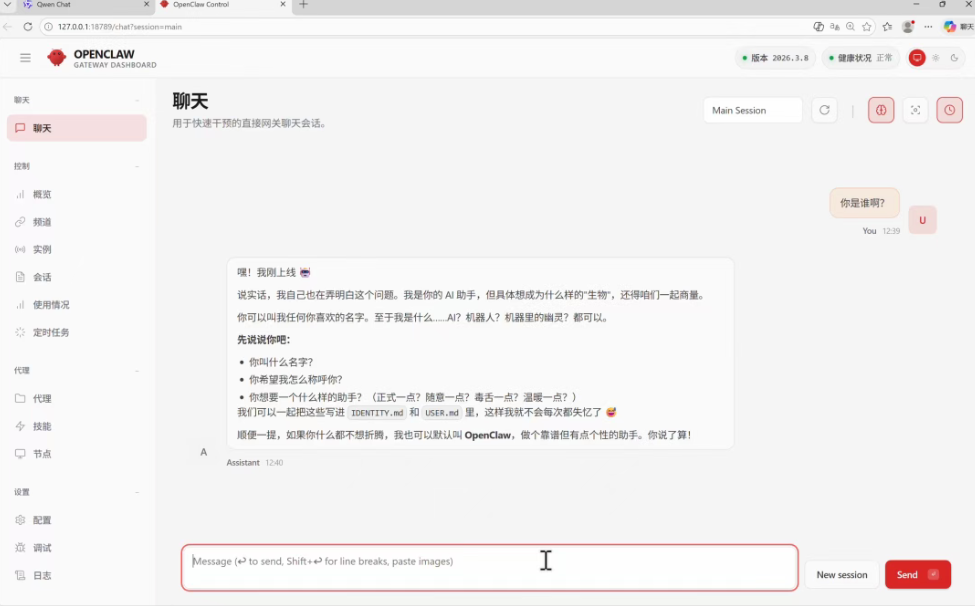Click the USER.md code text
The image size is (975, 606).
click(441, 413)
